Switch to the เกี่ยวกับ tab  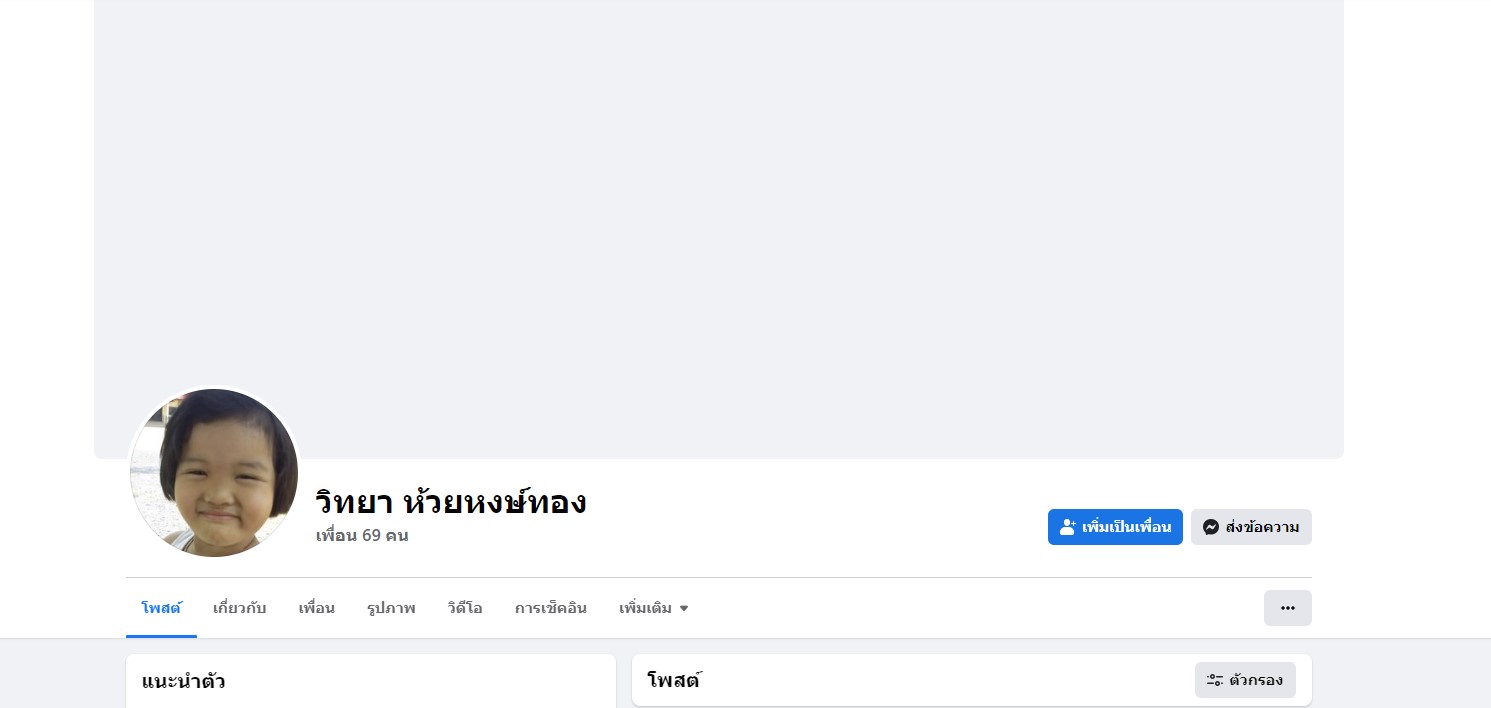[x=240, y=608]
